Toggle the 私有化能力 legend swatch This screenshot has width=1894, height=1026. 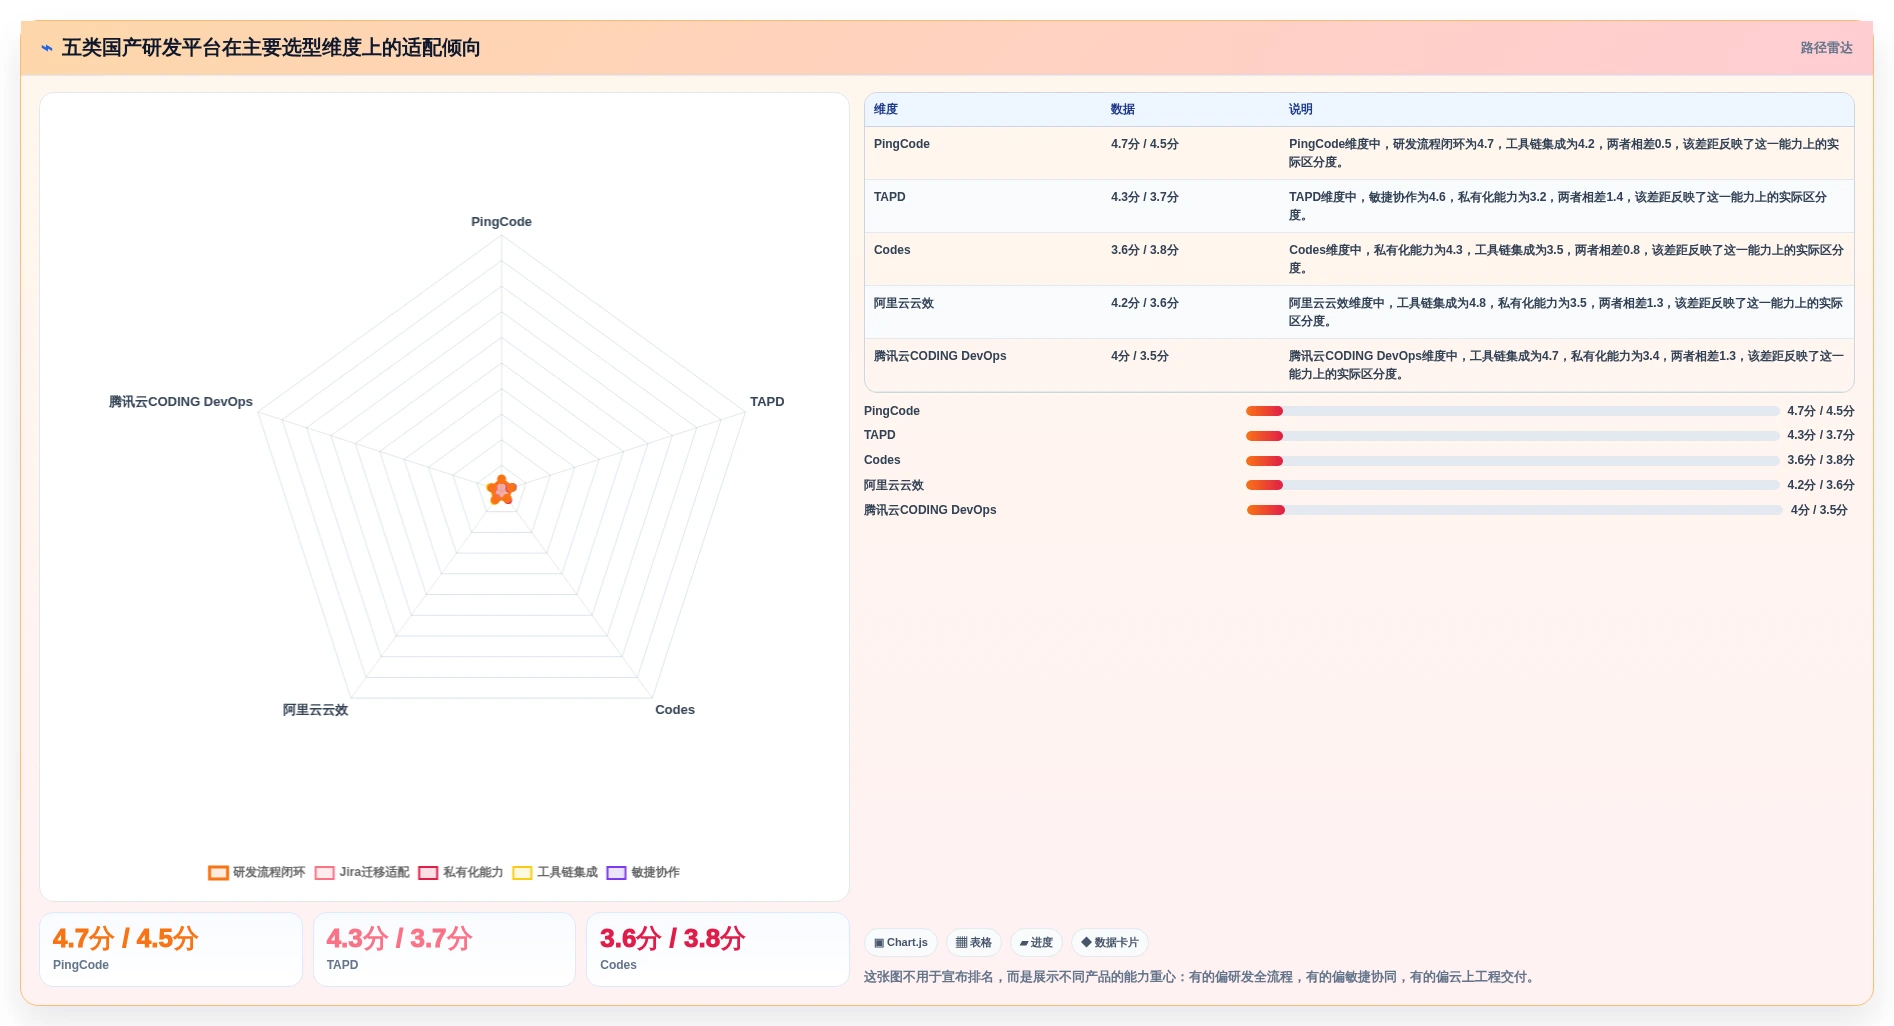point(428,873)
